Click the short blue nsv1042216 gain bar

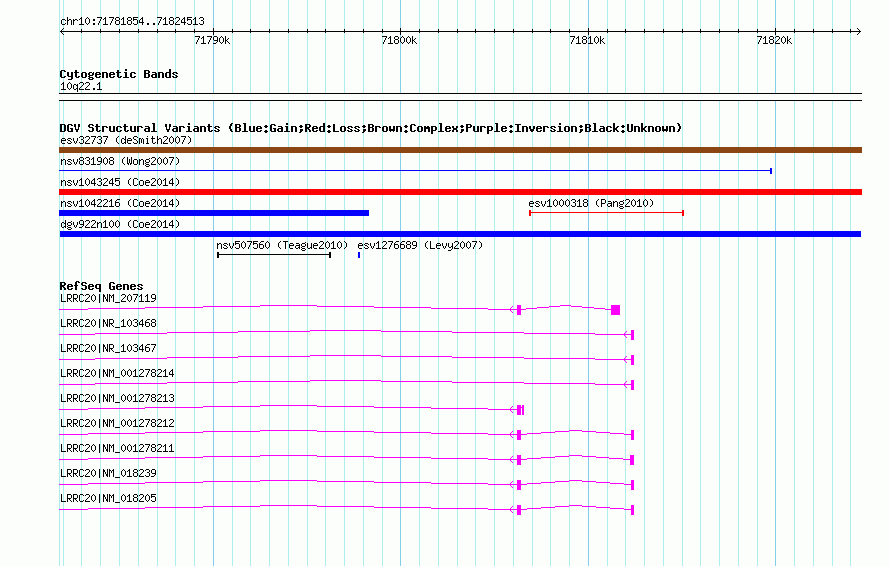point(214,213)
